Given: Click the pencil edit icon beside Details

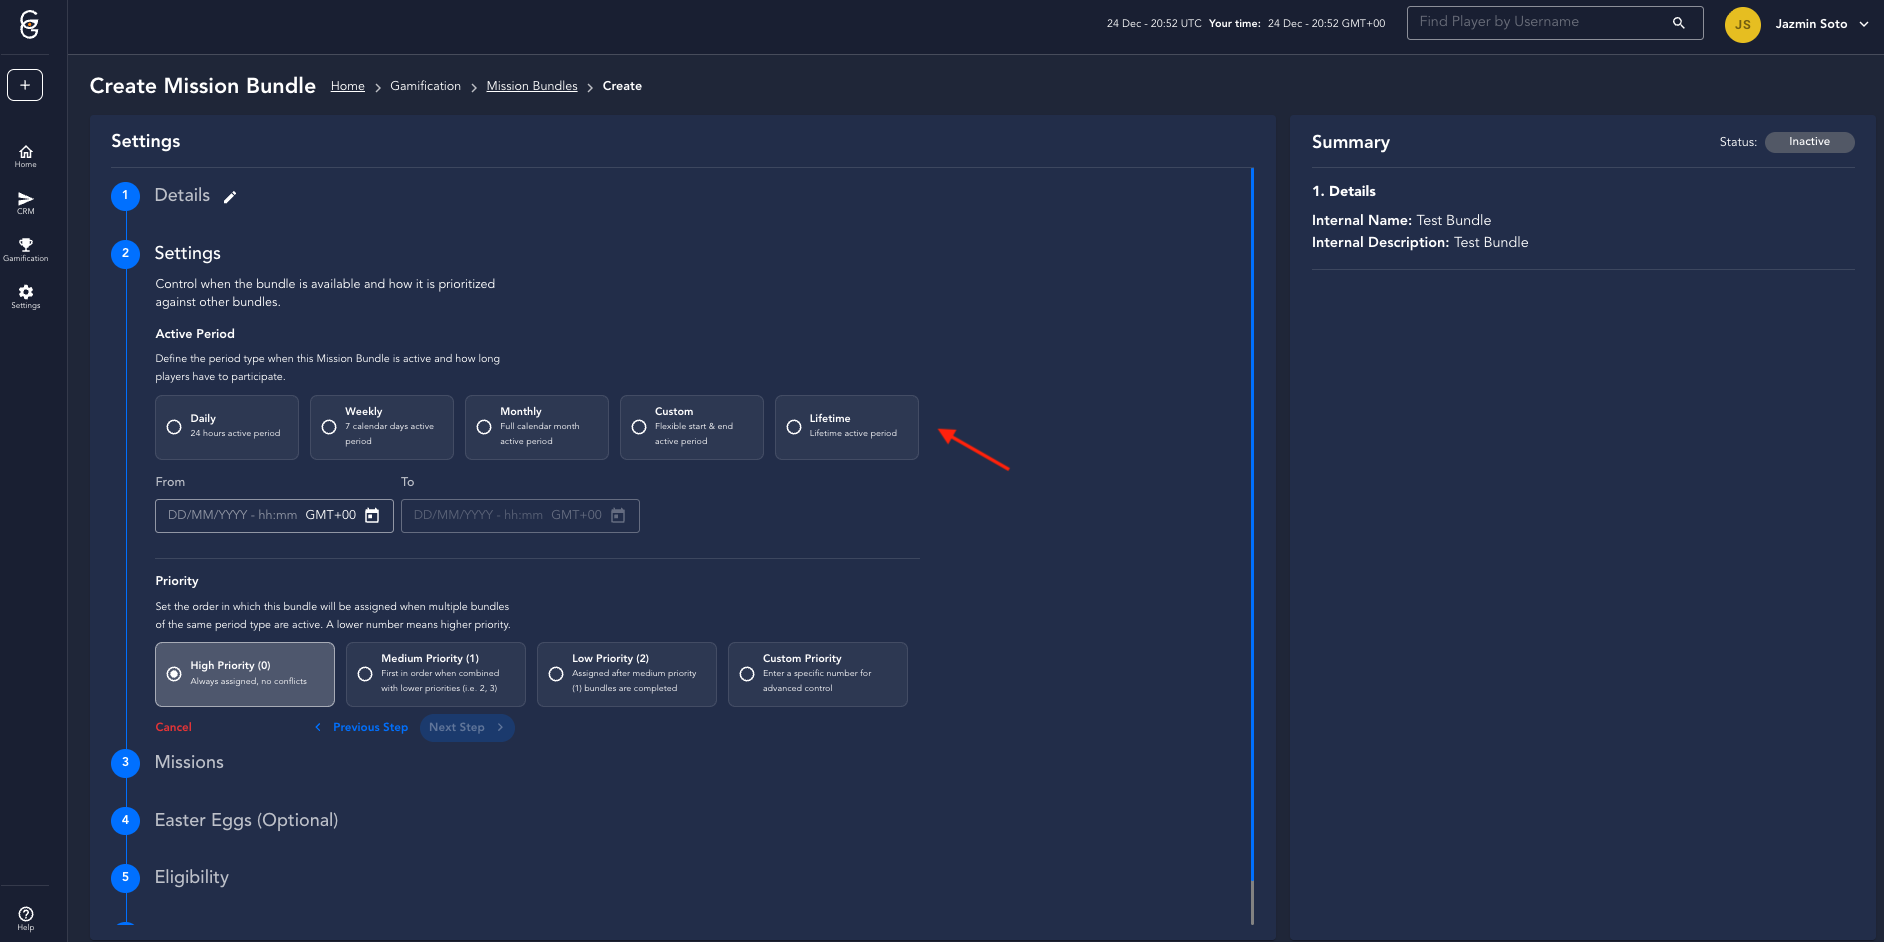Looking at the screenshot, I should [230, 197].
